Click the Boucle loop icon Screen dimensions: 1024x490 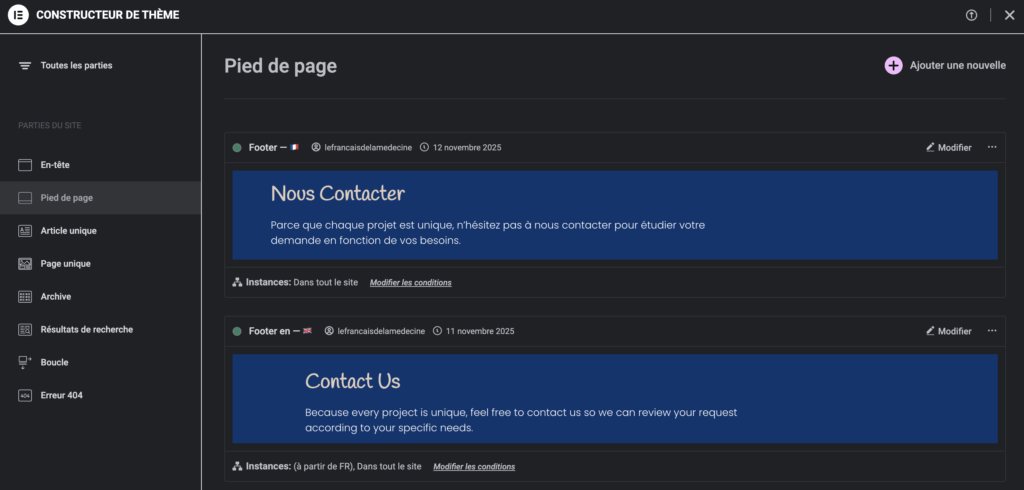26,362
